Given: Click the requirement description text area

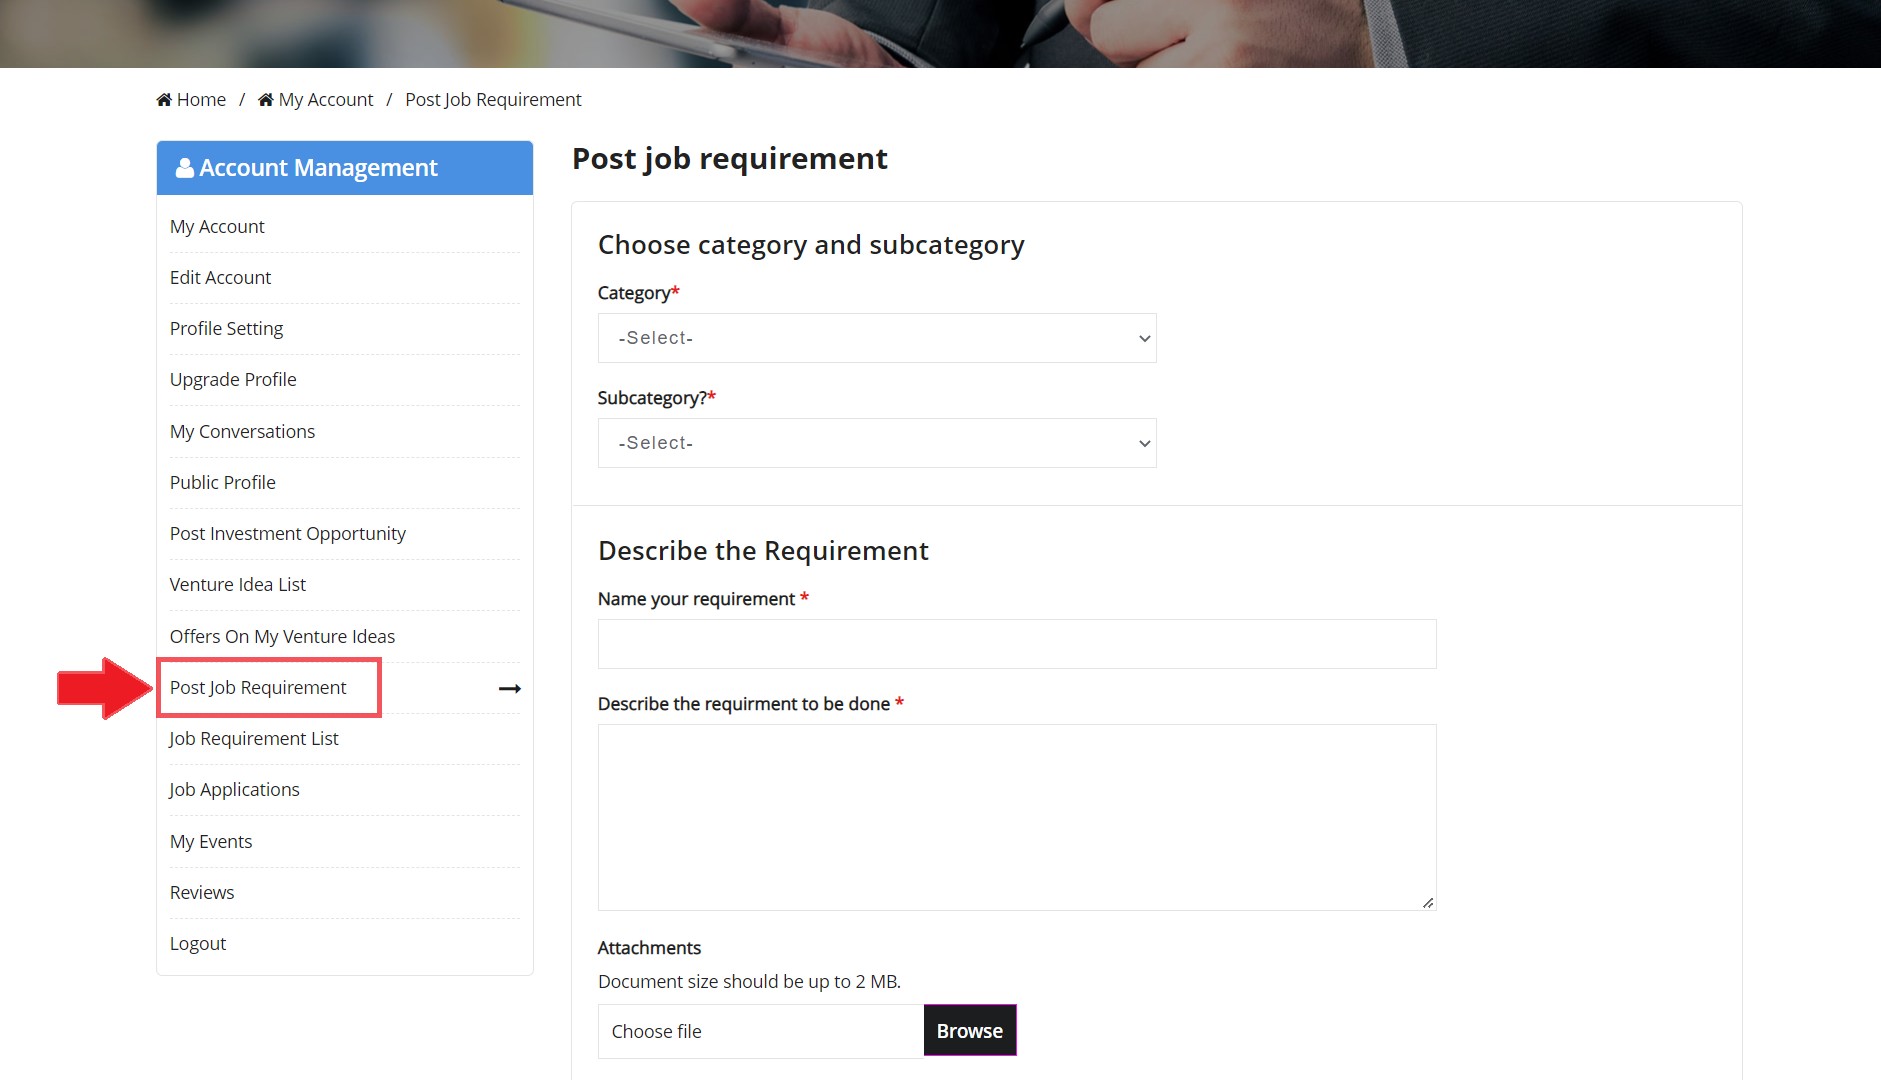Looking at the screenshot, I should (x=1017, y=817).
